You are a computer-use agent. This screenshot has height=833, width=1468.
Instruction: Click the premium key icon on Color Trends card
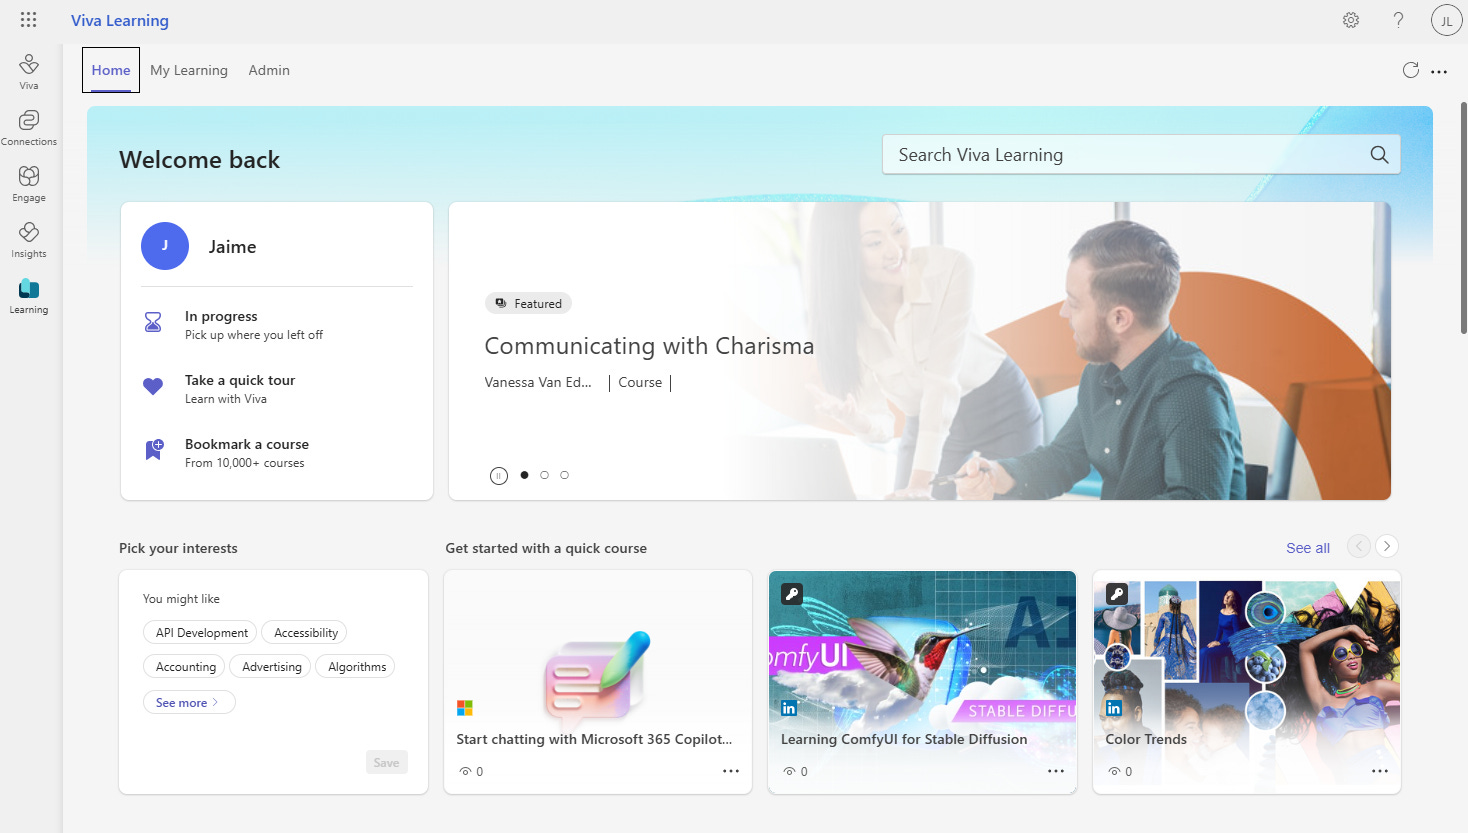pyautogui.click(x=1117, y=594)
